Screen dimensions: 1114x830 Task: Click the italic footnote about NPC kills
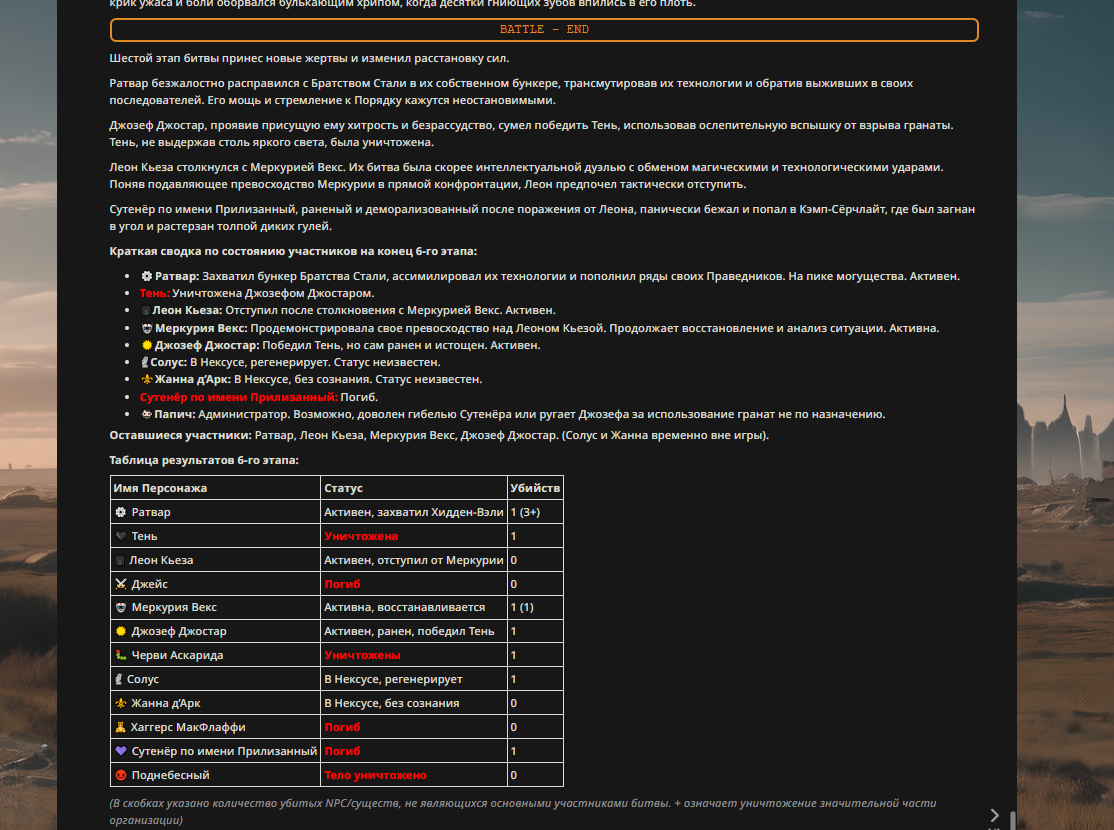(x=523, y=812)
